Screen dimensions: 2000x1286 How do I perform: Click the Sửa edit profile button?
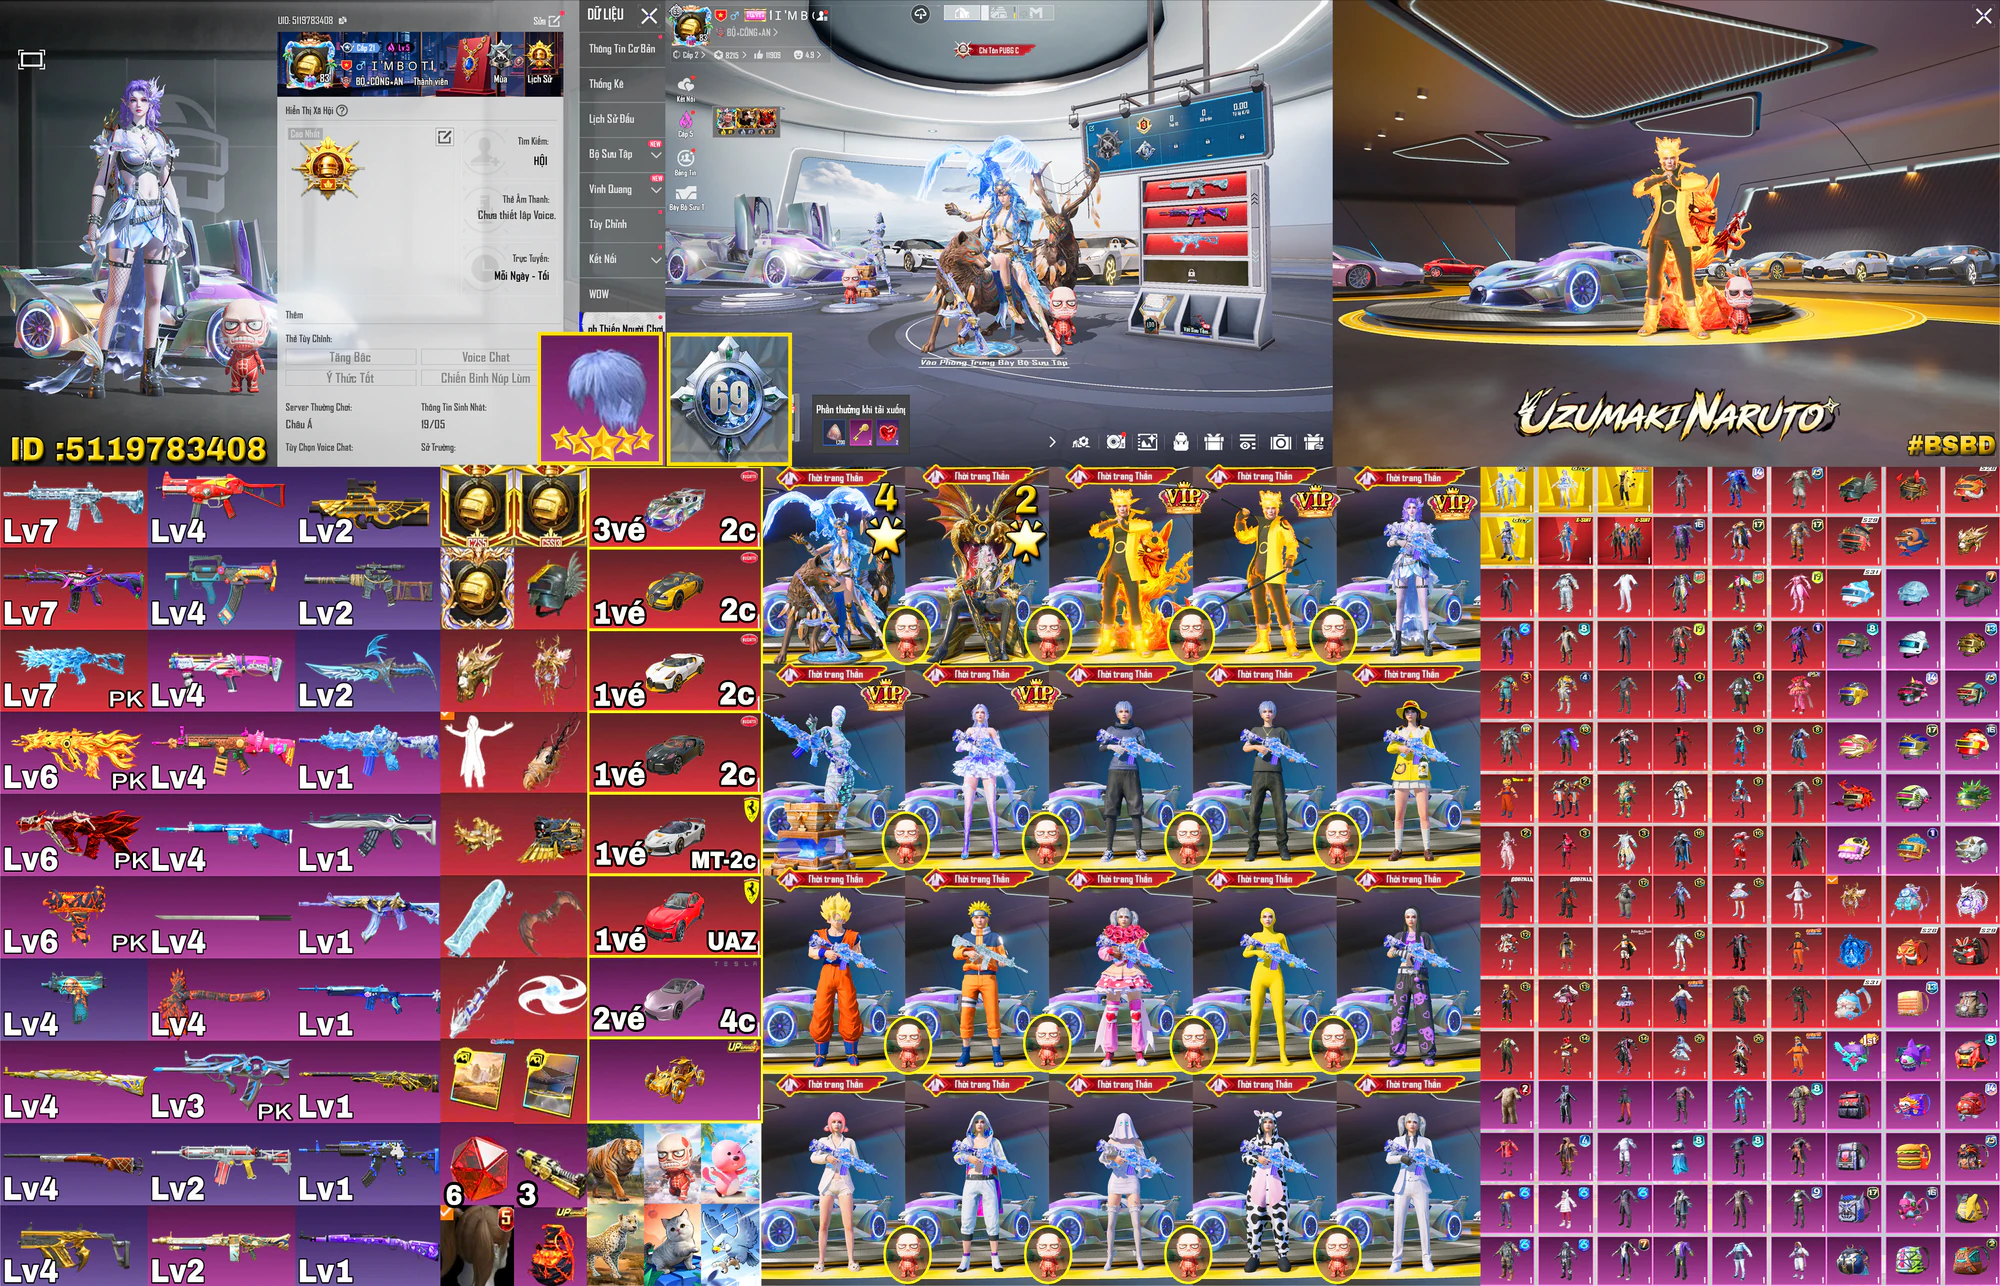(x=547, y=20)
